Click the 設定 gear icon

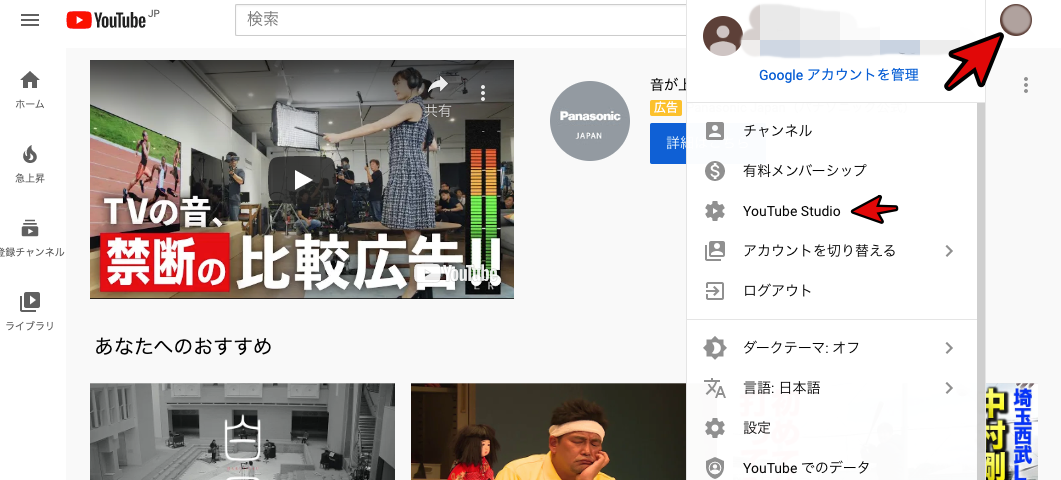[715, 428]
